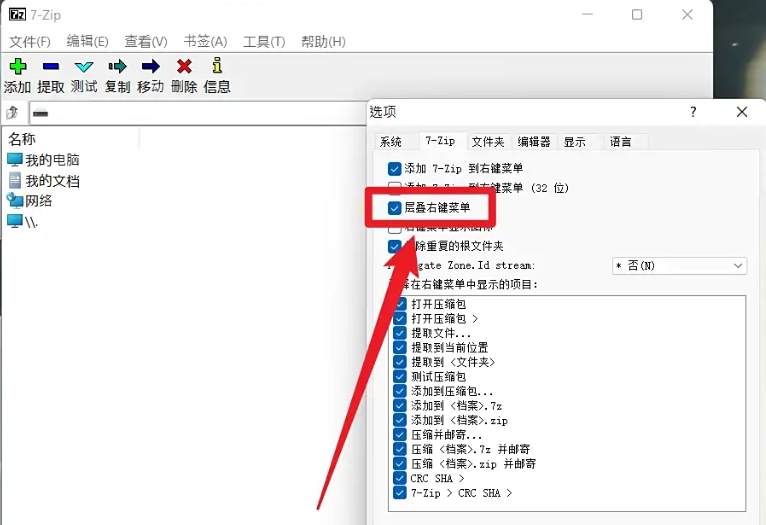
Task: Click the green Add (添加) toolbar icon
Action: pos(18,66)
